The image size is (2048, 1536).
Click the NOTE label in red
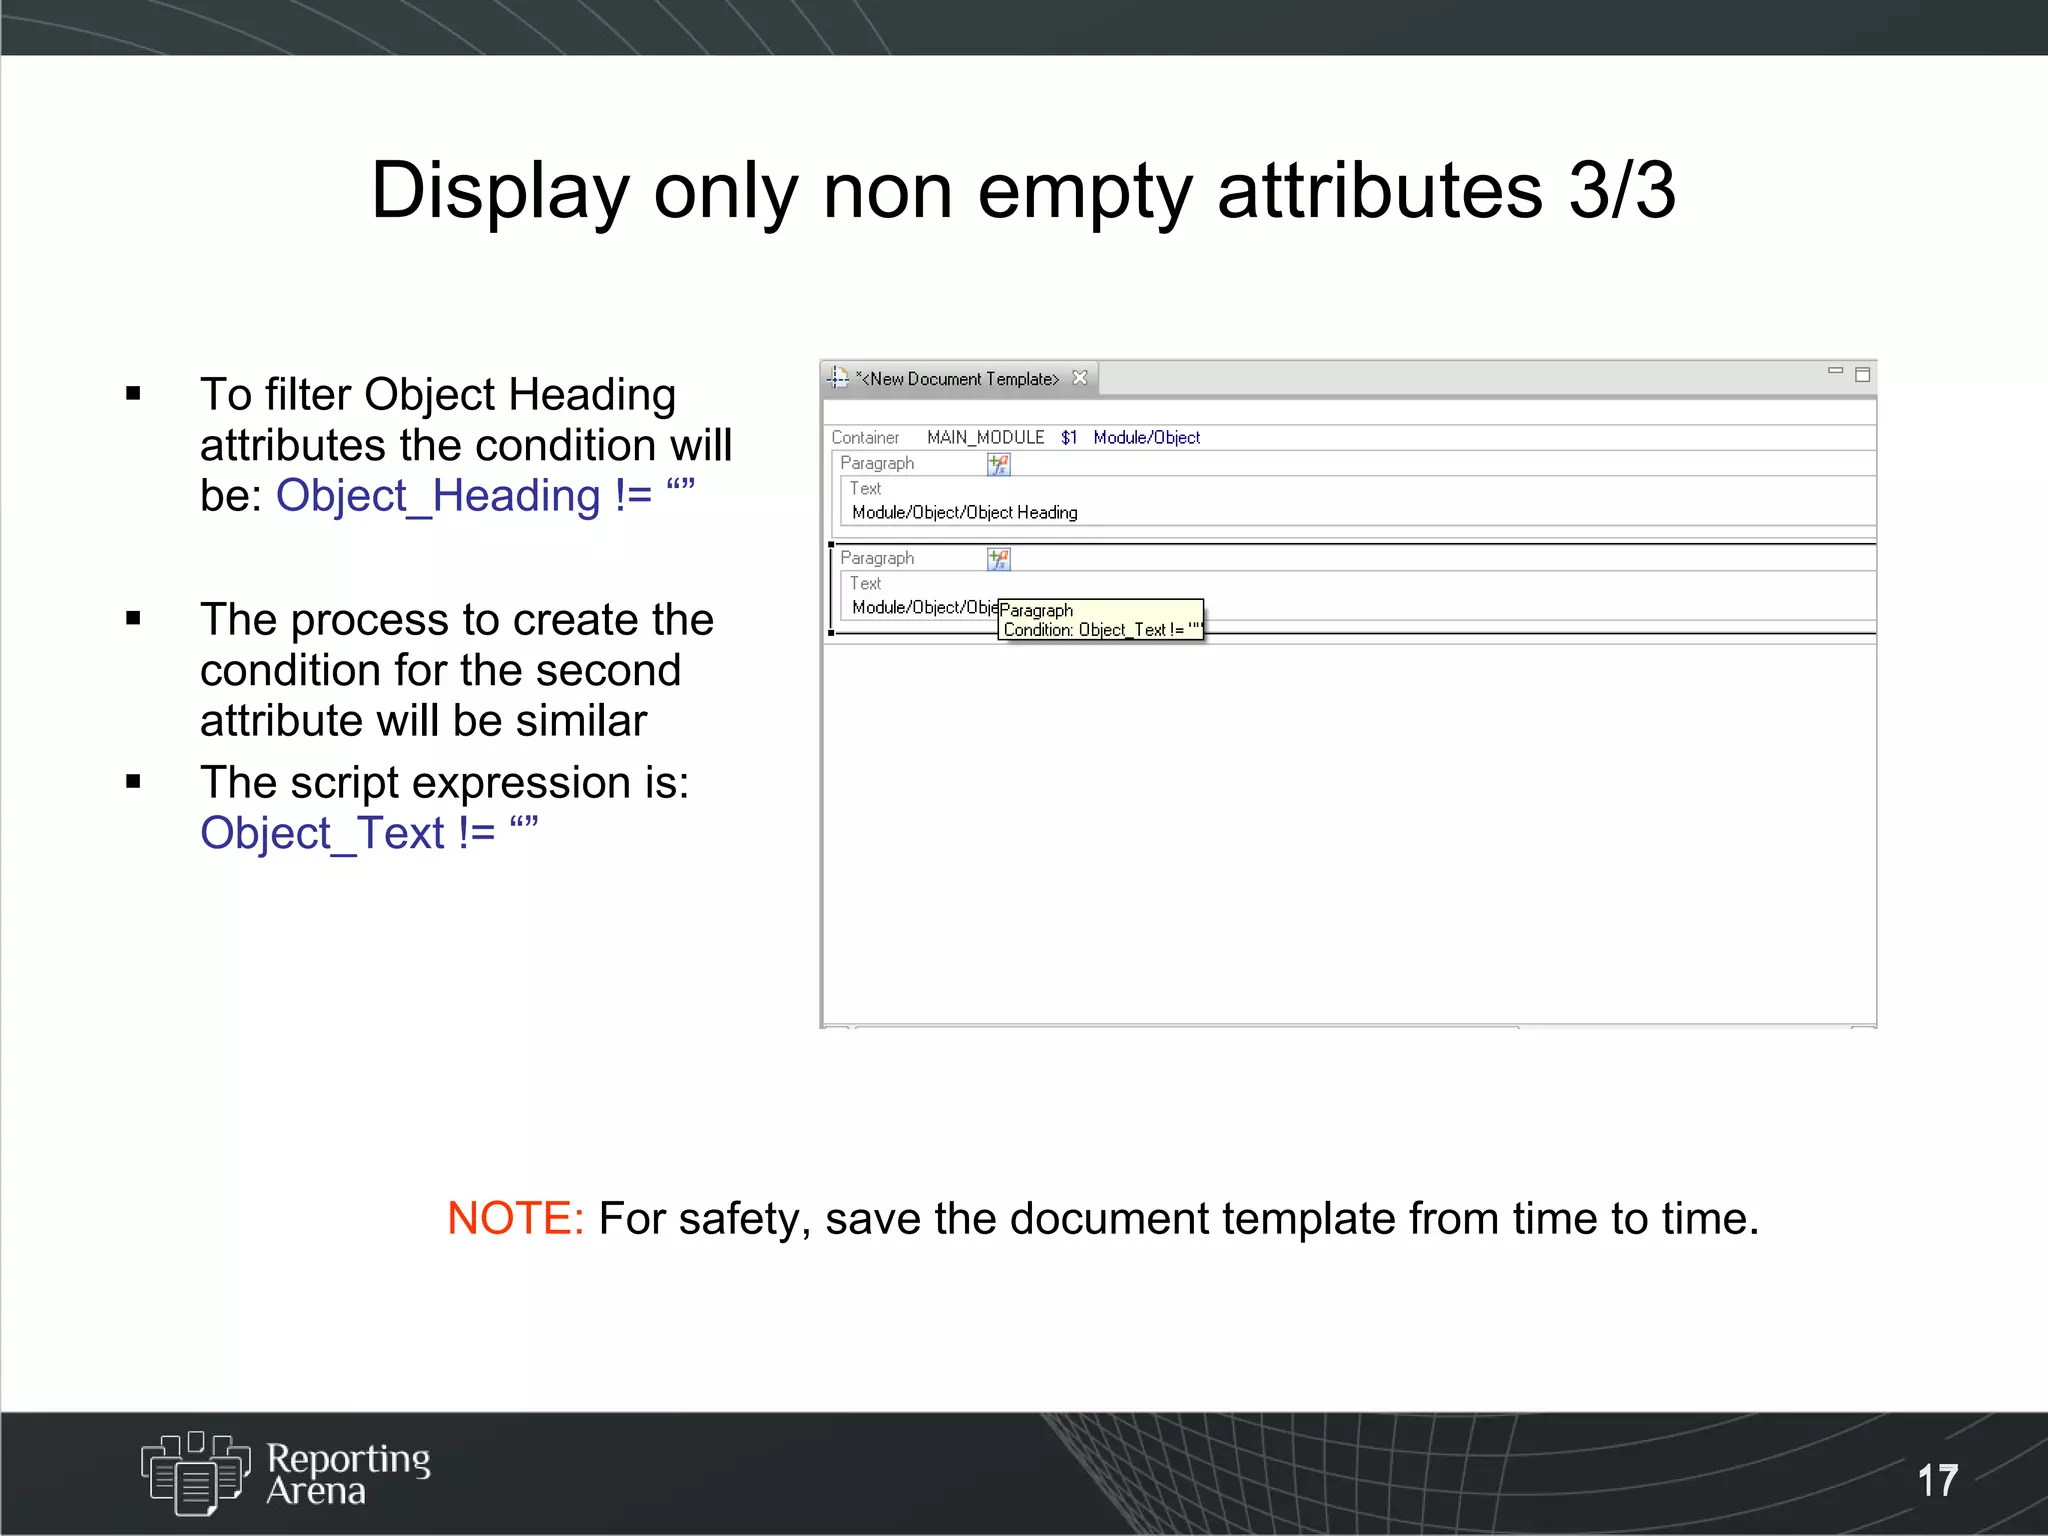pyautogui.click(x=515, y=1218)
